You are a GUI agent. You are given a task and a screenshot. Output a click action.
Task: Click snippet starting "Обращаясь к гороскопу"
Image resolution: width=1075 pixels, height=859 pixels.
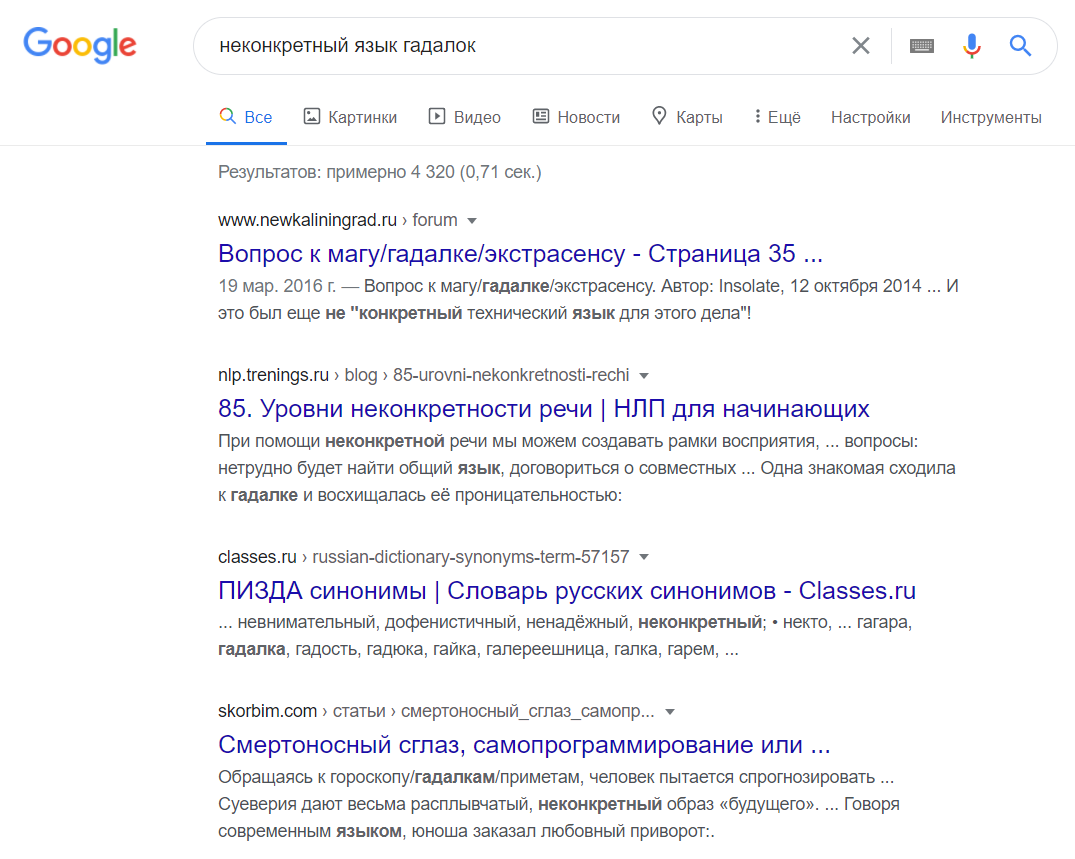point(559,804)
